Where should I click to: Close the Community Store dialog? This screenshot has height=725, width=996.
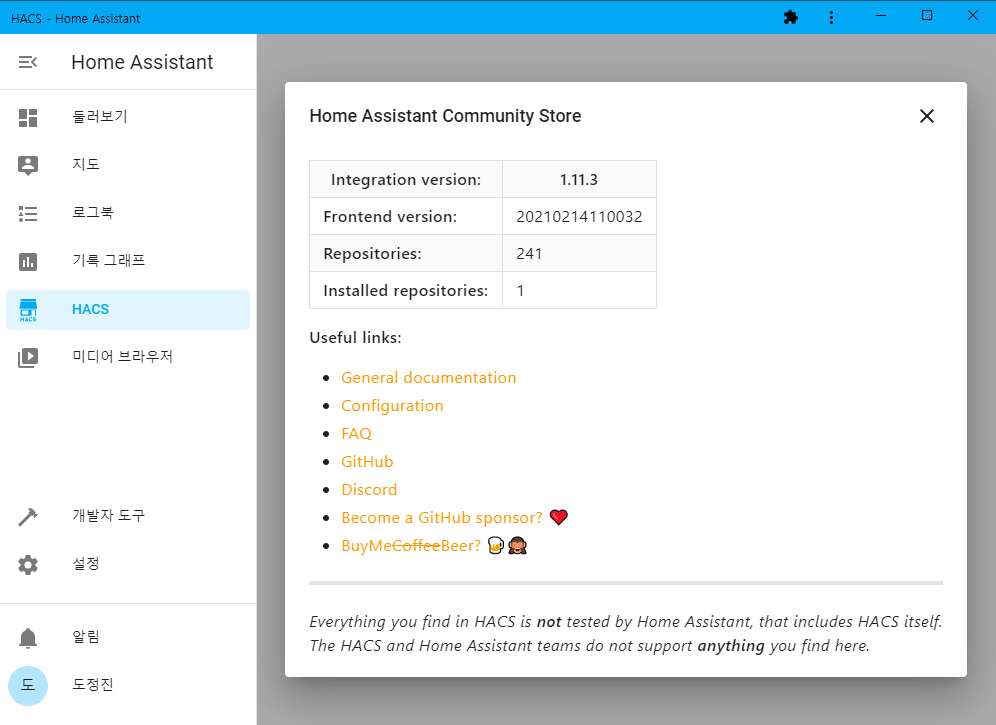(x=927, y=116)
